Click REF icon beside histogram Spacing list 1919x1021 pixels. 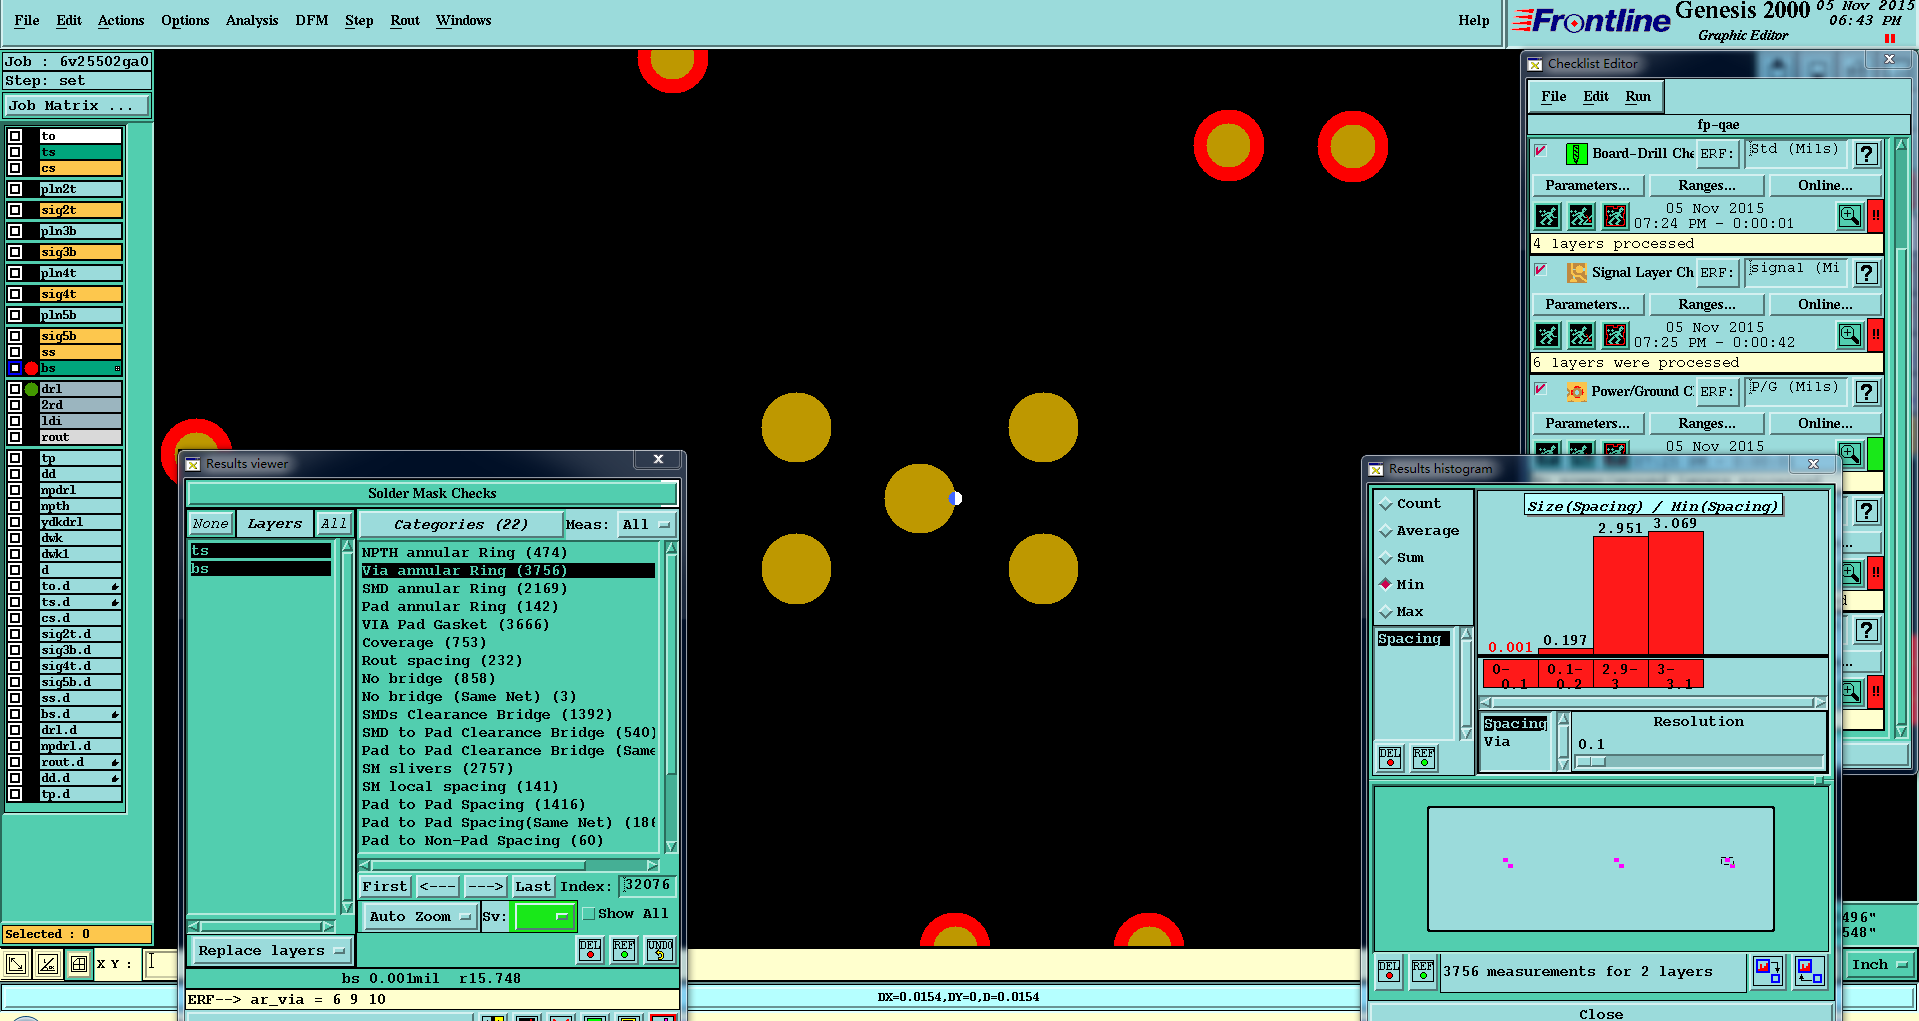[x=1424, y=759]
